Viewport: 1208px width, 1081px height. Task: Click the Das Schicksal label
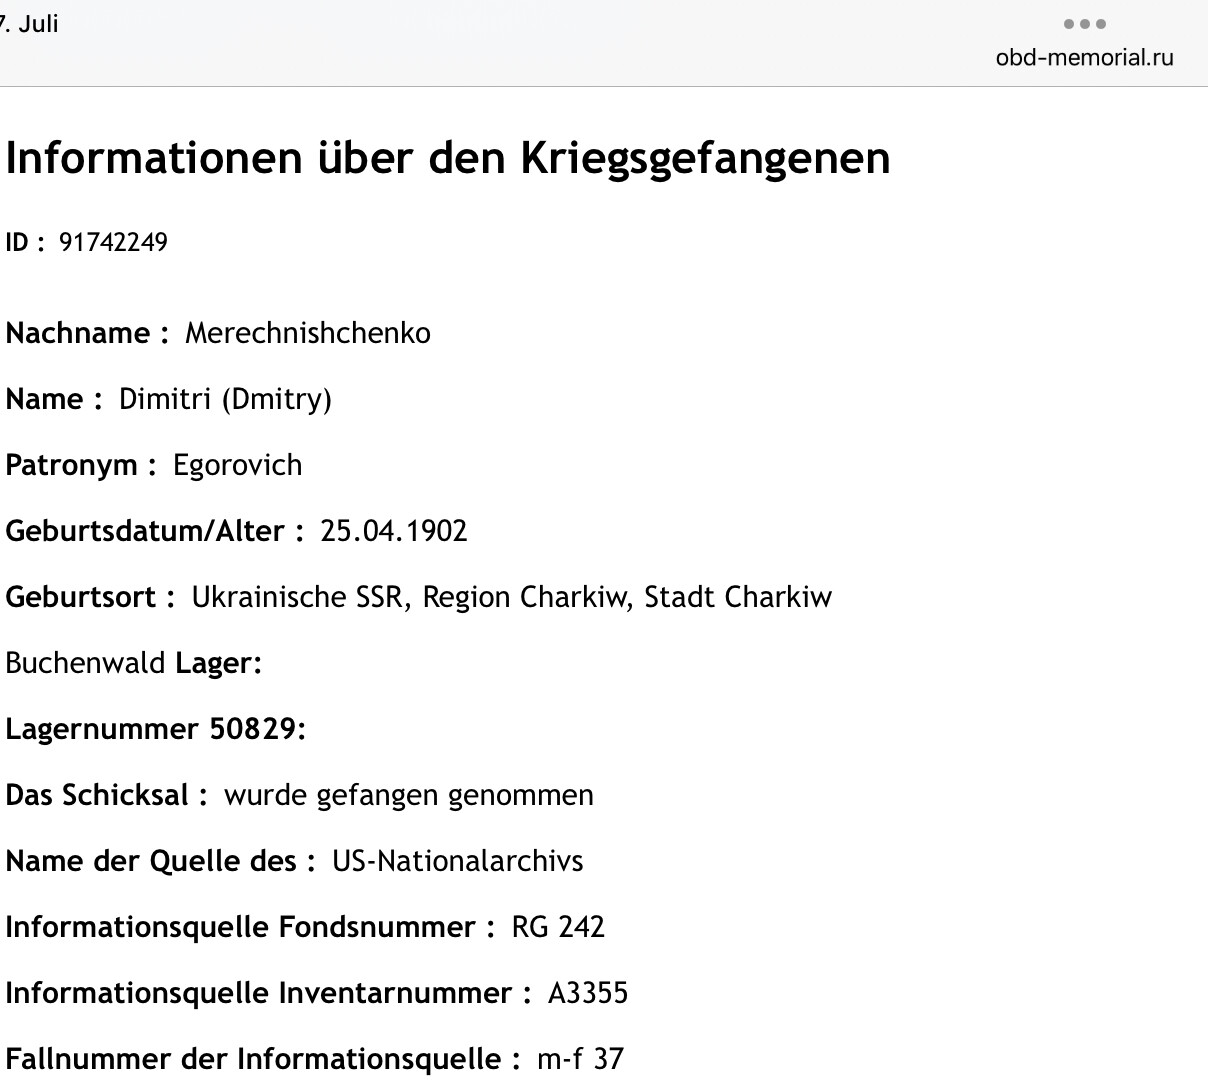(107, 795)
